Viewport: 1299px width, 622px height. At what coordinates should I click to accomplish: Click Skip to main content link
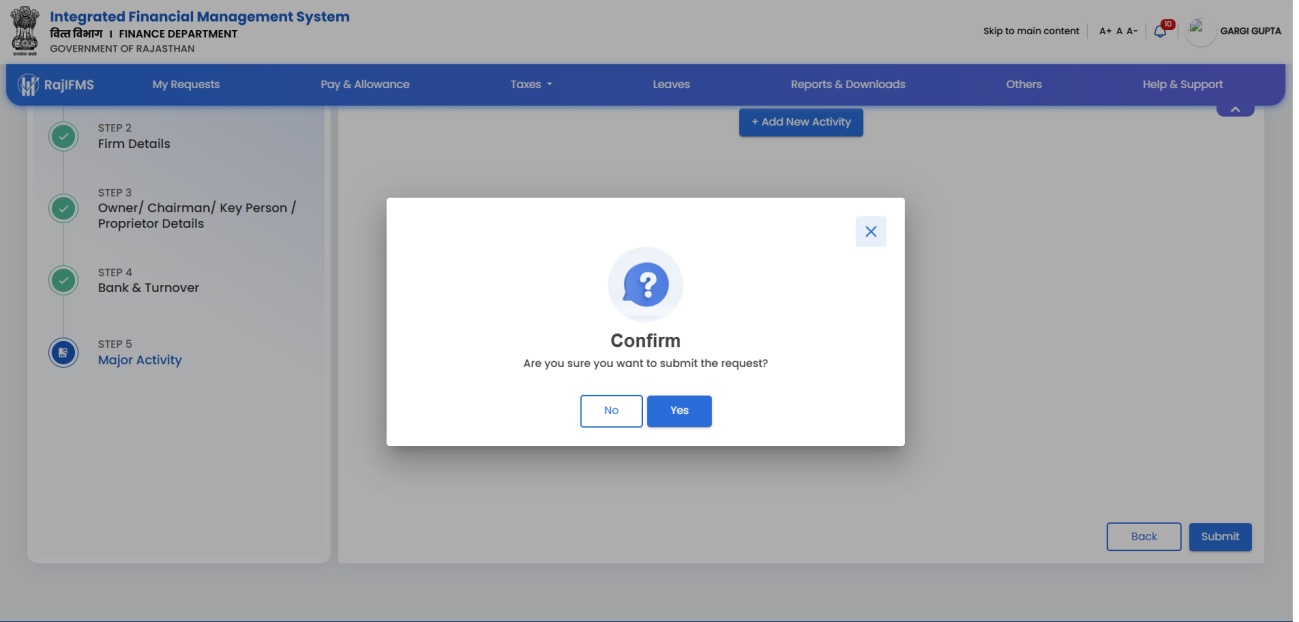click(1031, 31)
